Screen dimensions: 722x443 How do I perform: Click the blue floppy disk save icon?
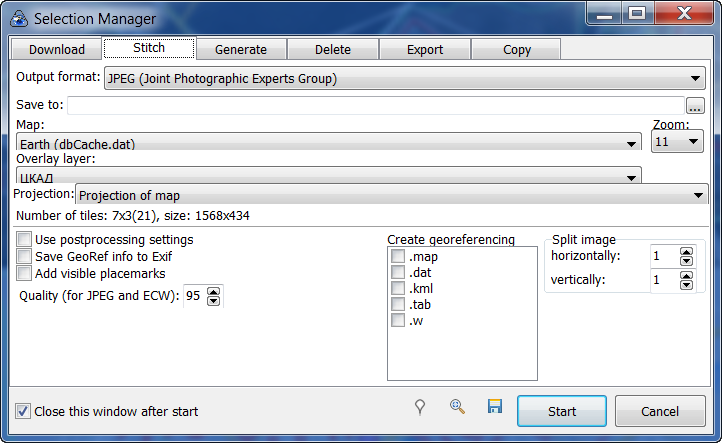click(494, 407)
